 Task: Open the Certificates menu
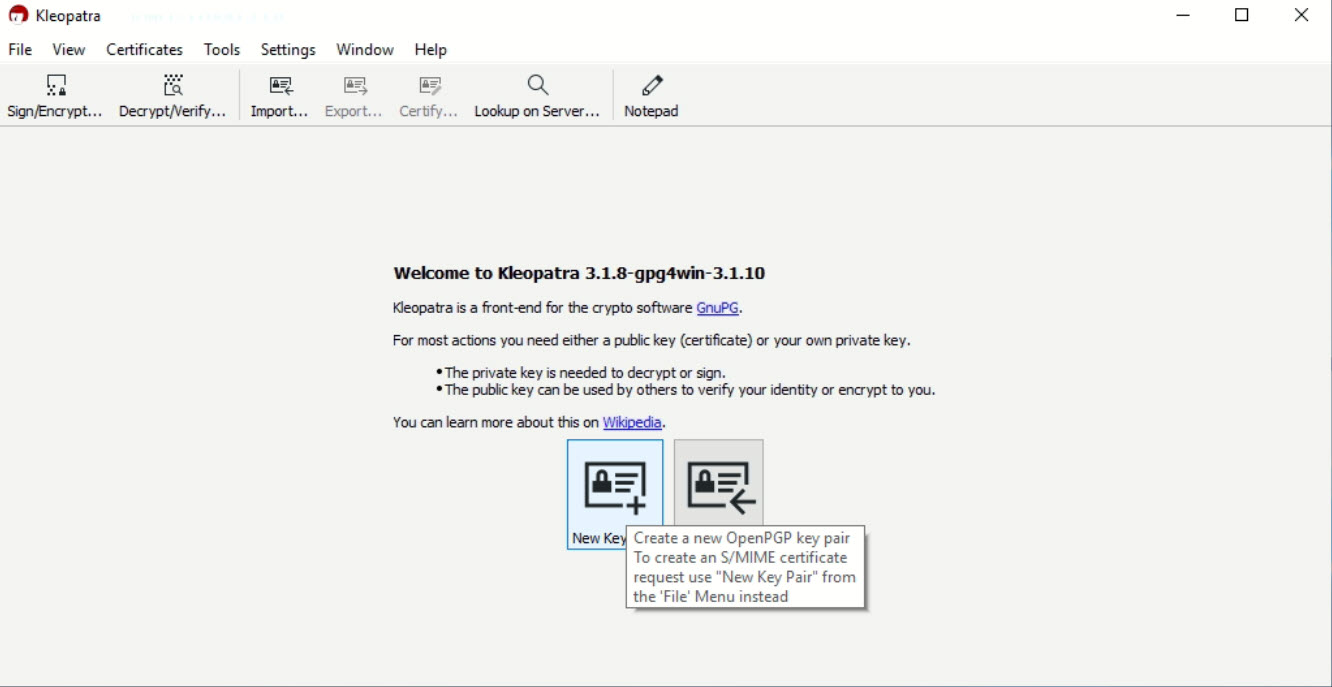click(x=144, y=49)
